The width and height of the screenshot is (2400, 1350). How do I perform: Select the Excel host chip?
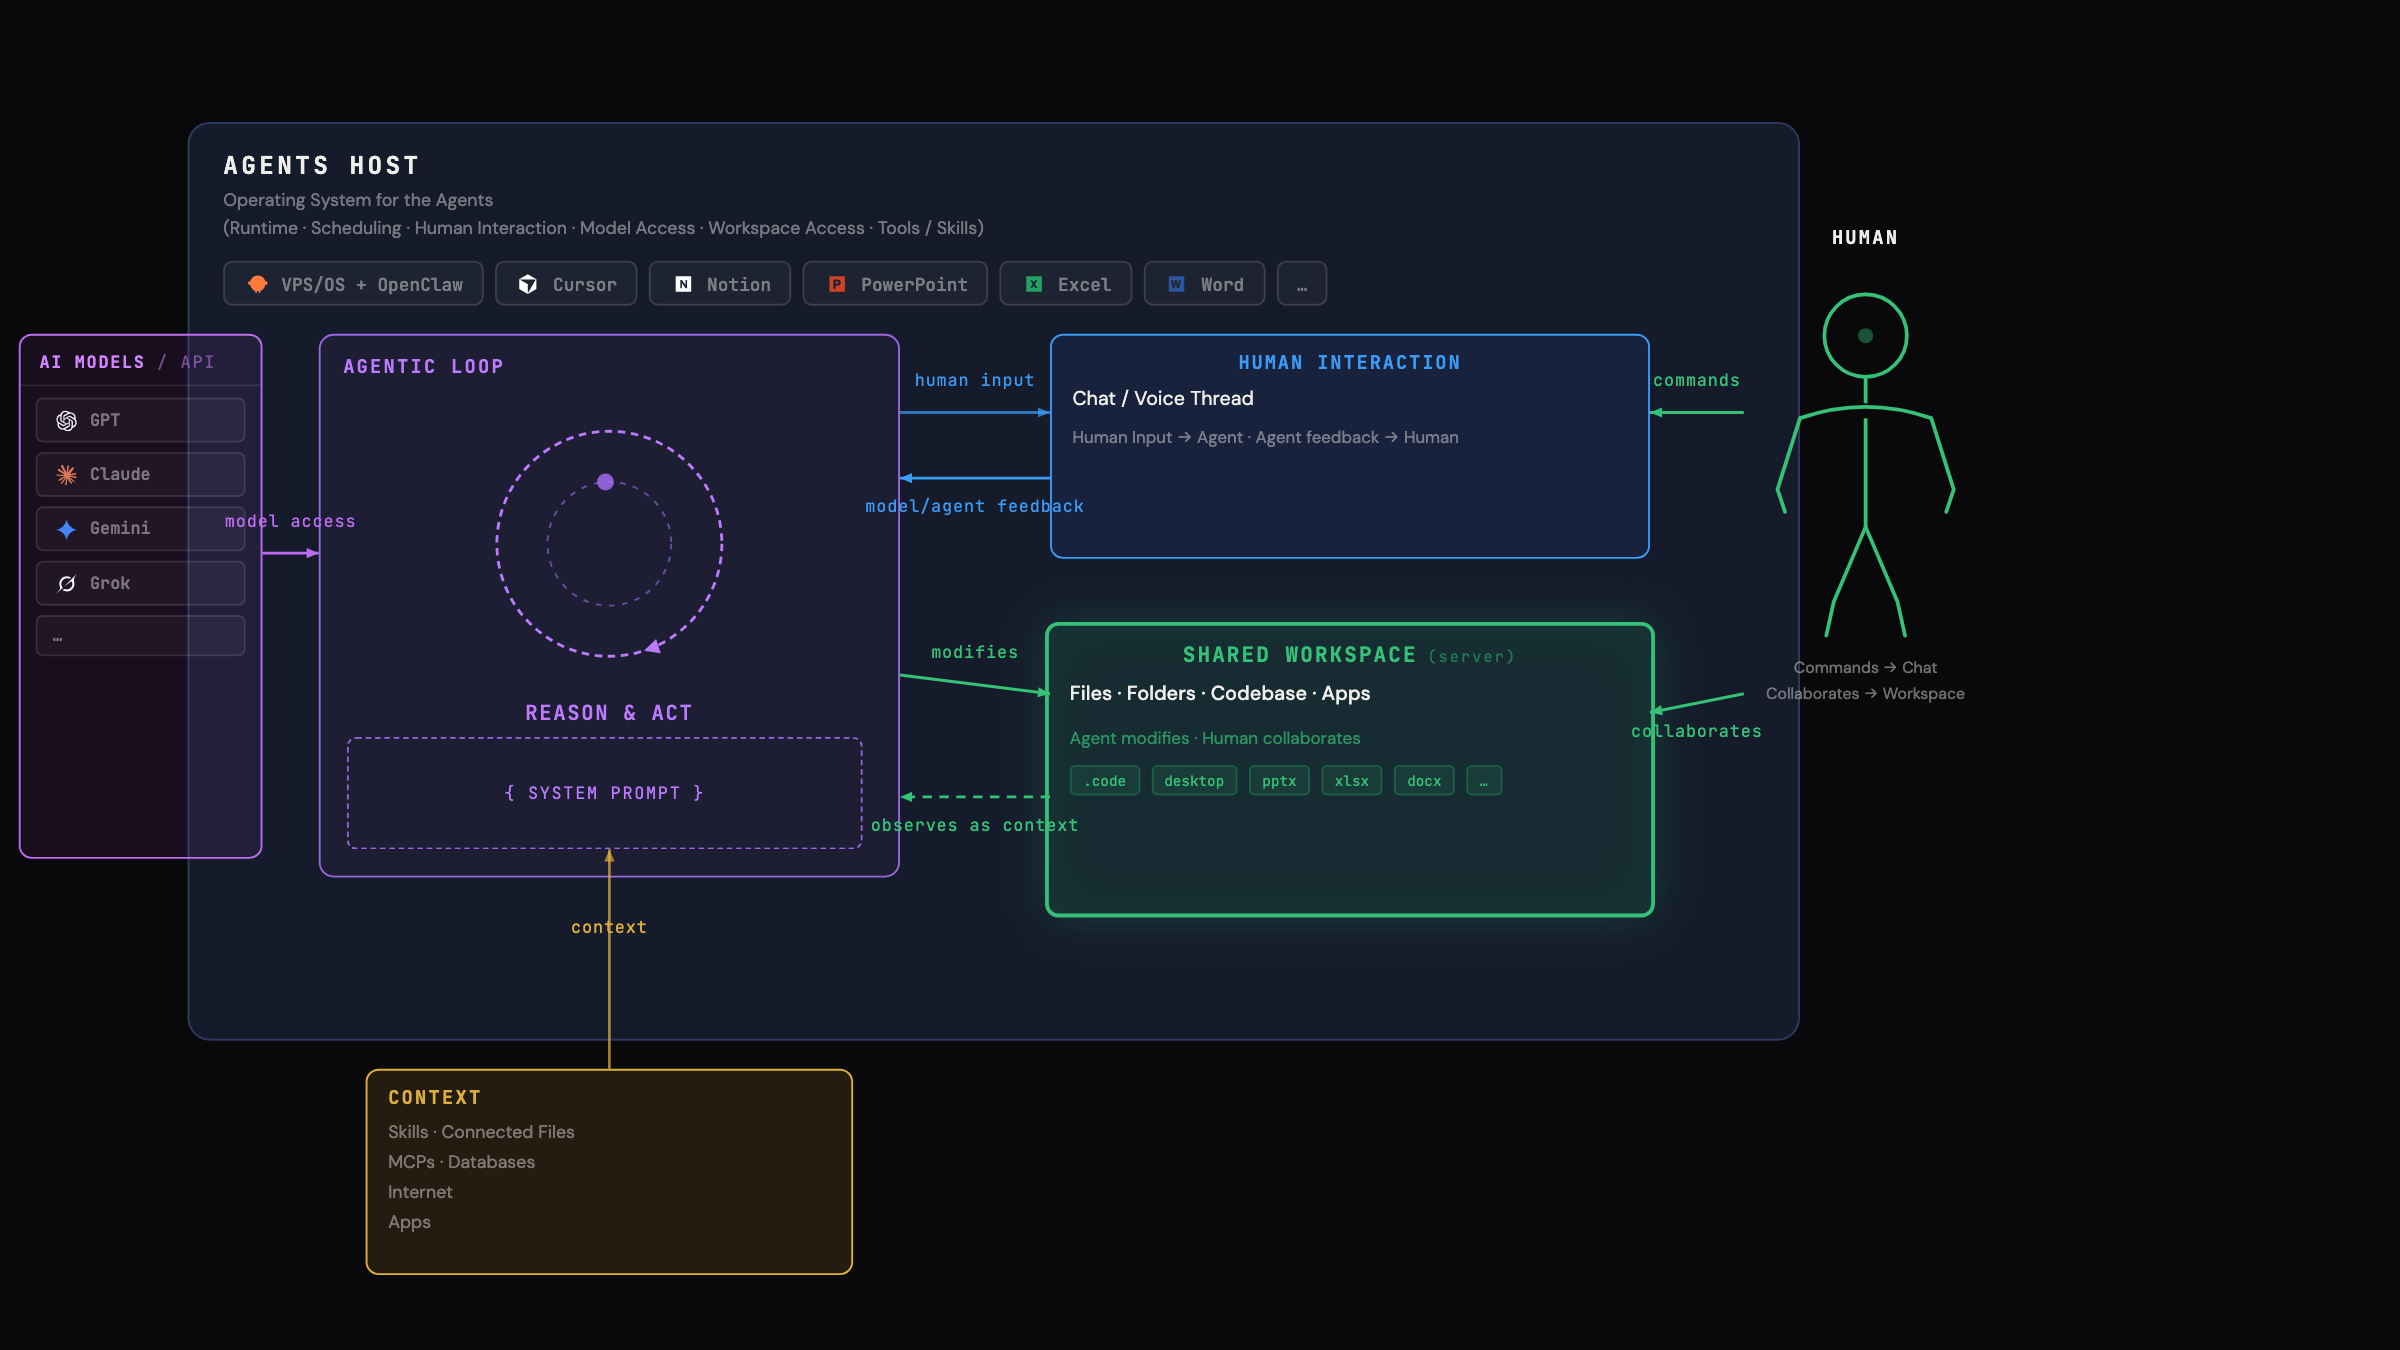pyautogui.click(x=1066, y=284)
